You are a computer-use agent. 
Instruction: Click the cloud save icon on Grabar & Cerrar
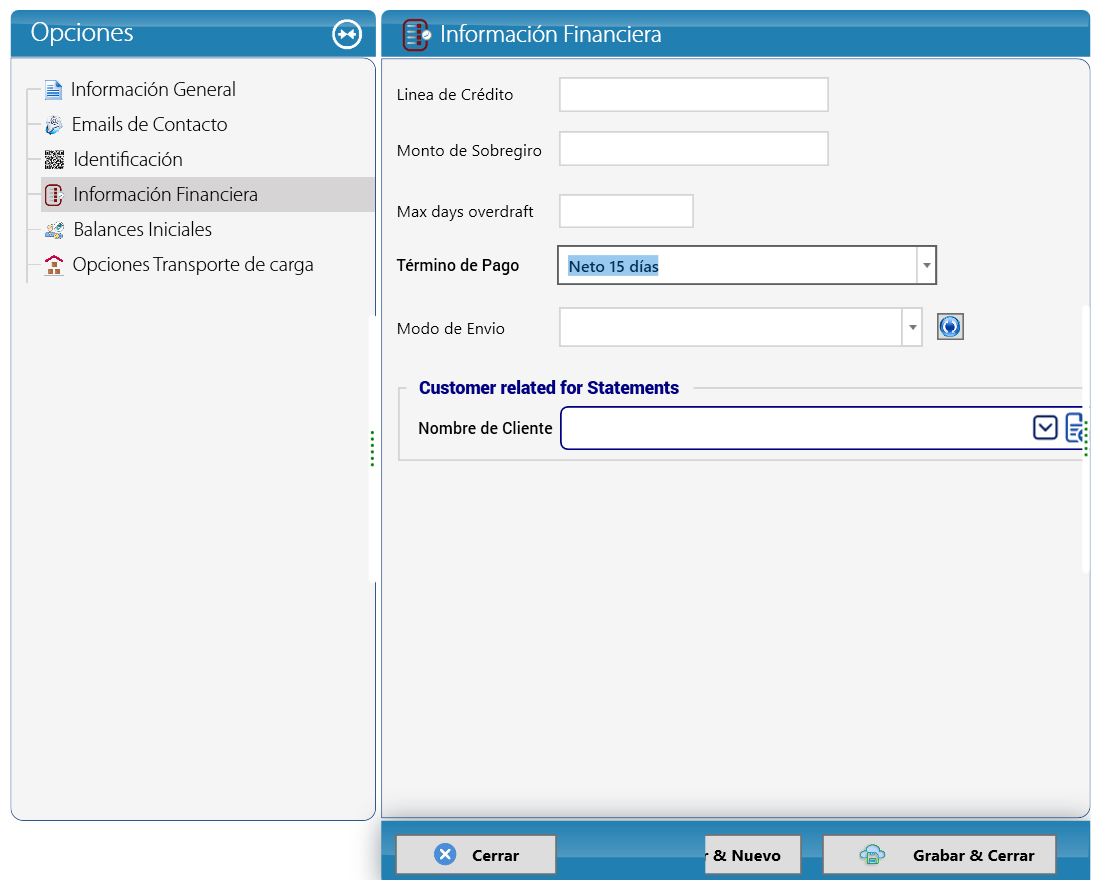[872, 855]
